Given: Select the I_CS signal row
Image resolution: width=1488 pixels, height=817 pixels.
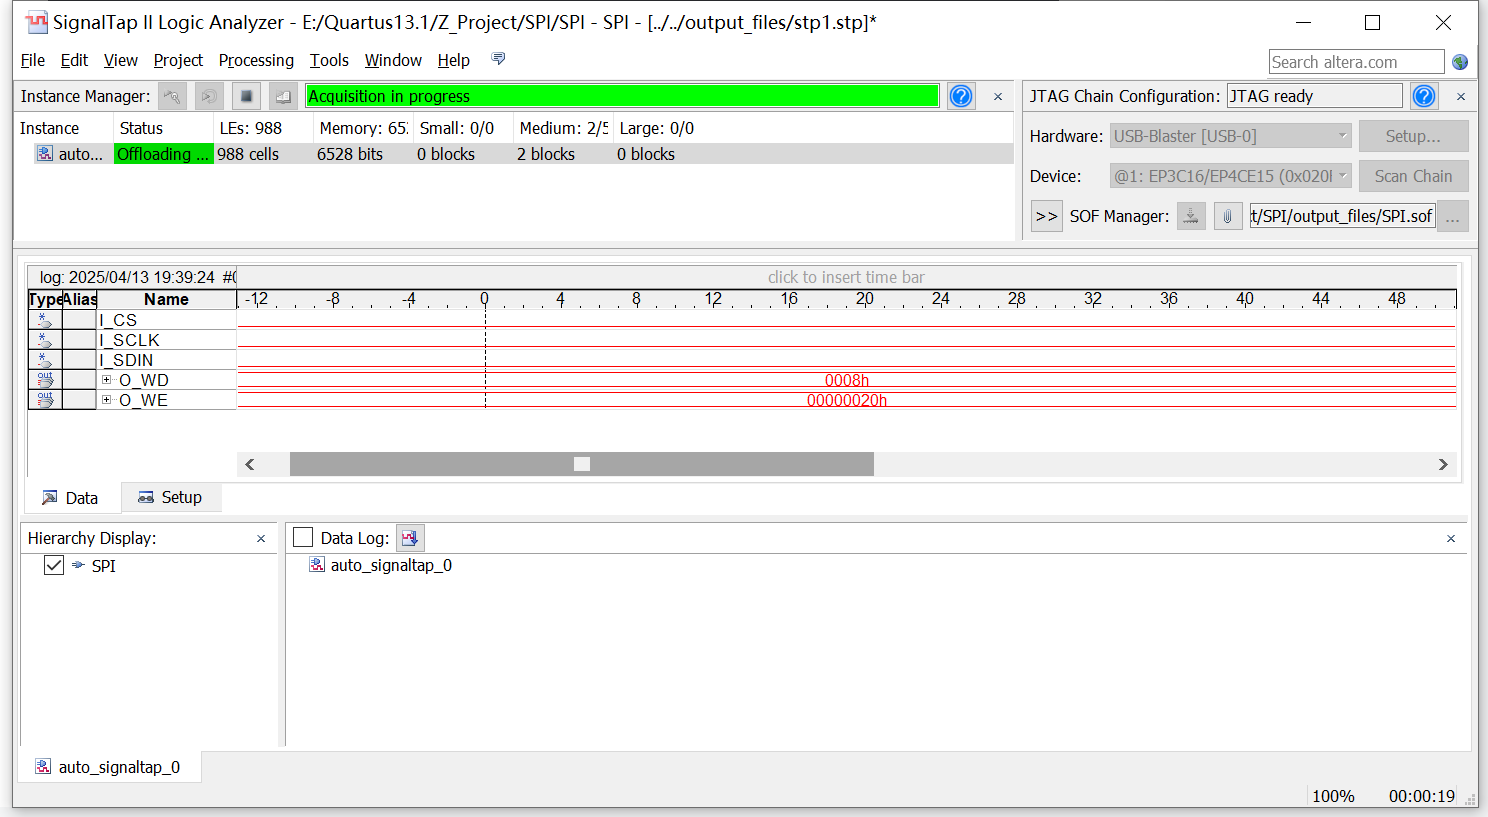Looking at the screenshot, I should [118, 320].
